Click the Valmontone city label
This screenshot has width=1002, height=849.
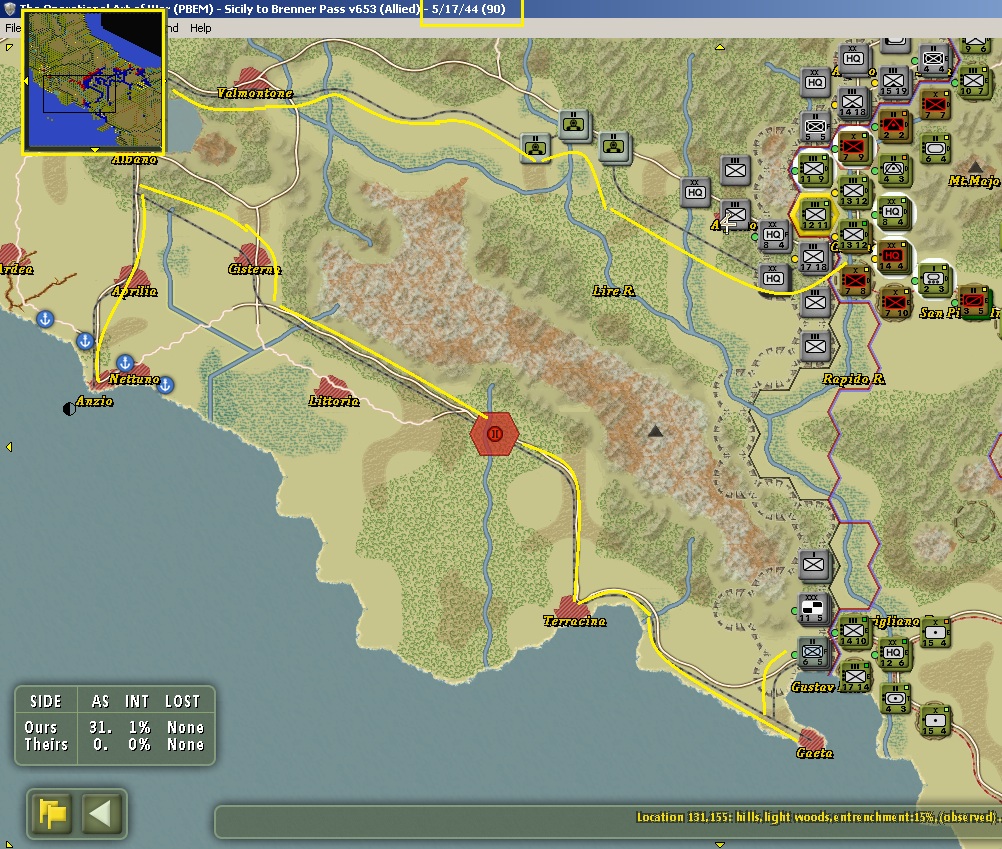tap(255, 93)
